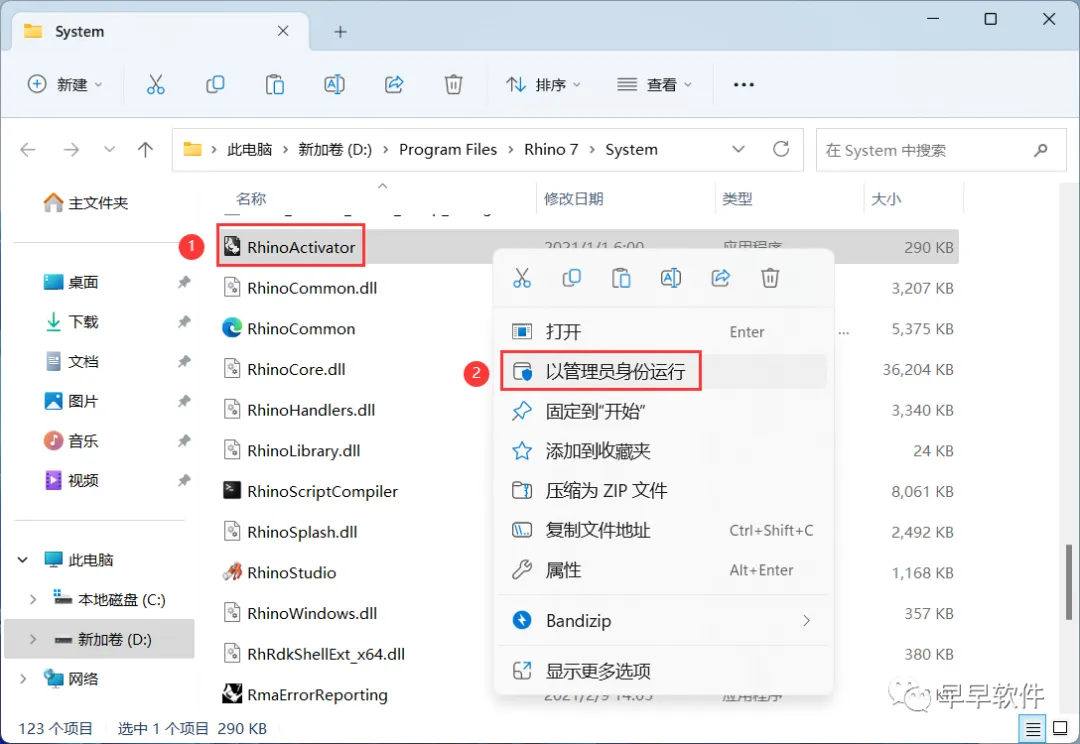Viewport: 1080px width, 744px height.
Task: Go forward with the Forward arrow
Action: pyautogui.click(x=71, y=149)
